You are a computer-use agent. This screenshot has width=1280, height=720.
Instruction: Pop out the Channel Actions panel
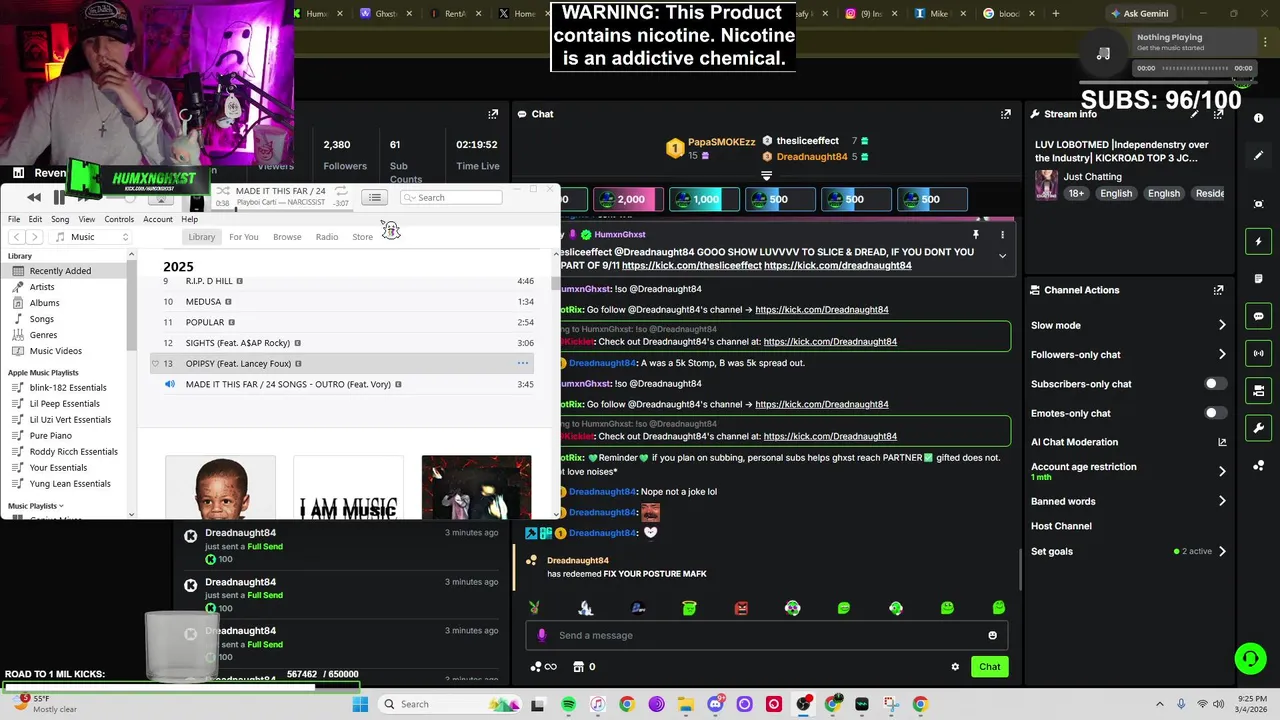pos(1218,290)
